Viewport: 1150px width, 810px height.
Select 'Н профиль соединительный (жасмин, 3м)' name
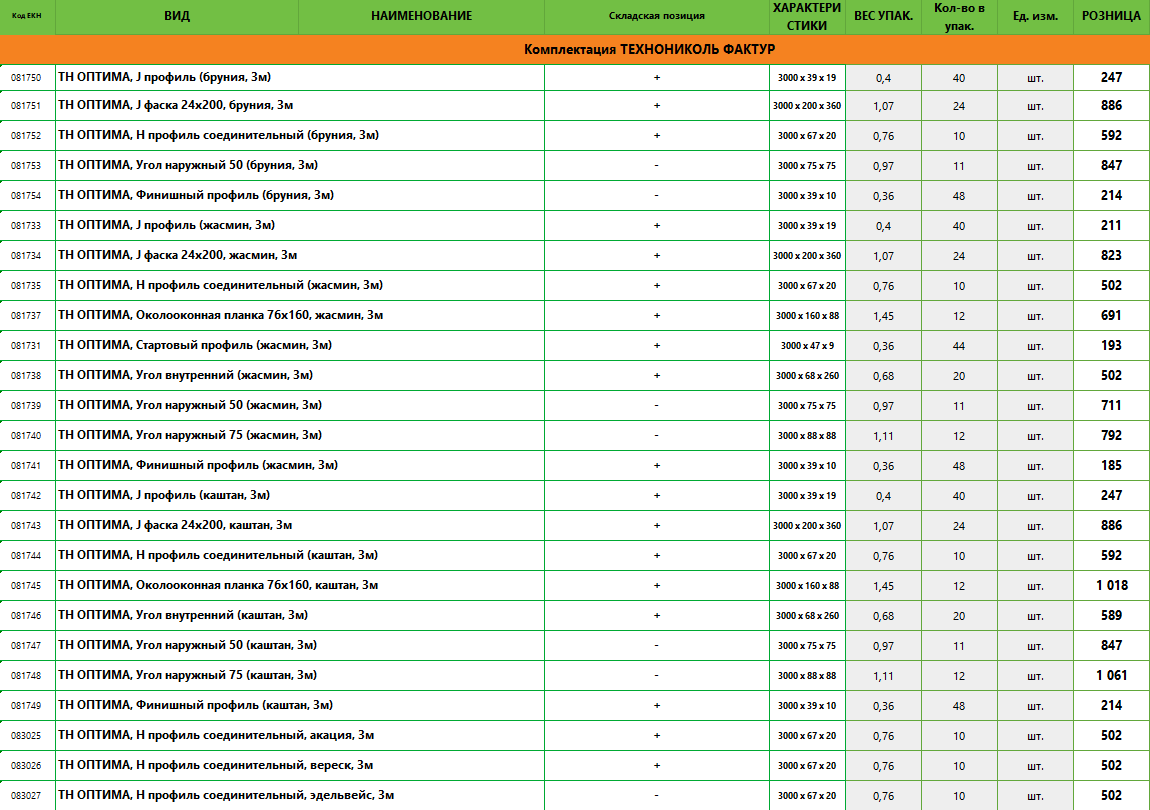tap(259, 285)
